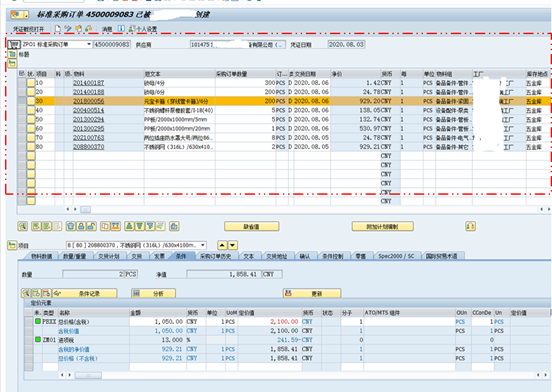The width and height of the screenshot is (552, 392).
Task: Click the condition detail magnifier icon
Action: tap(26, 293)
